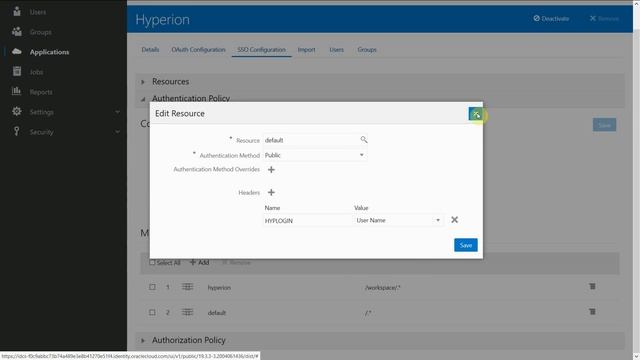Open the Users tab of Hyperion
640x360 pixels.
click(x=336, y=49)
